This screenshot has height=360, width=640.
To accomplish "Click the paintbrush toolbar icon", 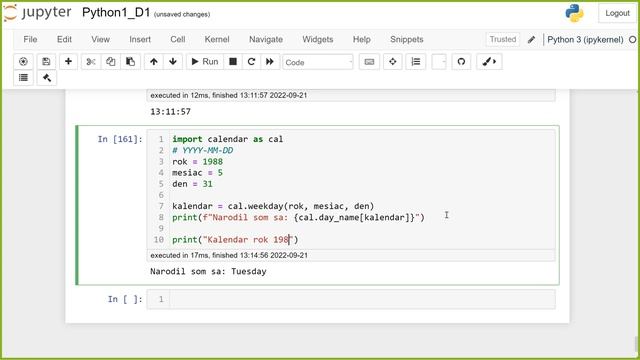I will click(489, 62).
